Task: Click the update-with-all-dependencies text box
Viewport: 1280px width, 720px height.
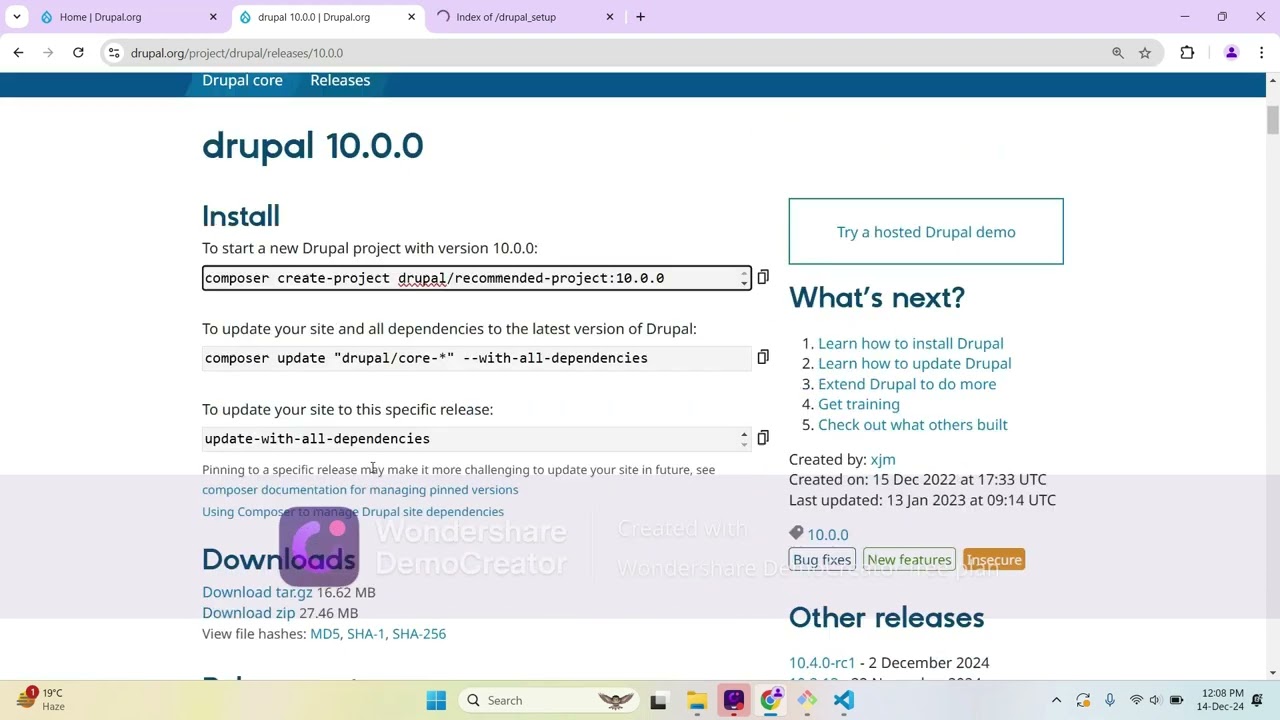Action: [x=476, y=439]
